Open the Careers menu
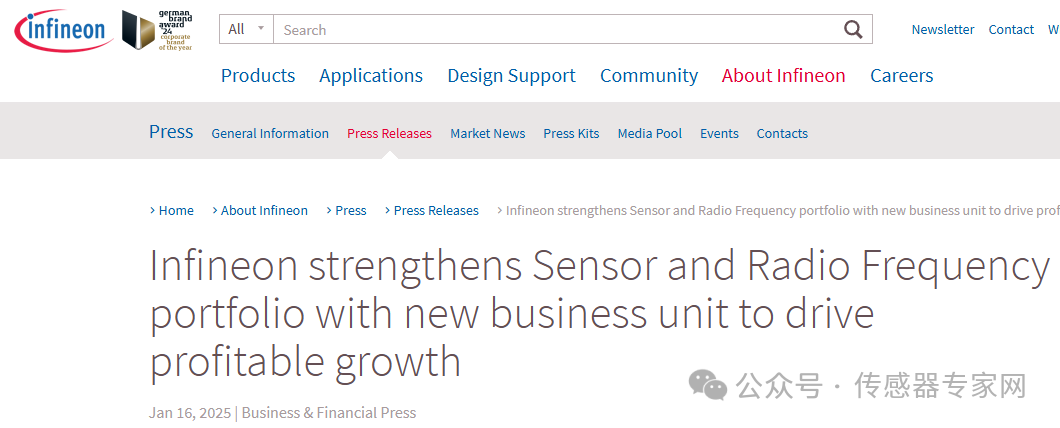The image size is (1060, 428). [901, 76]
